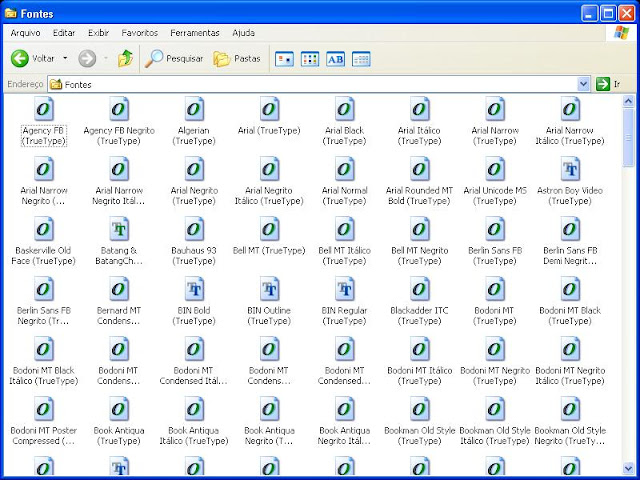The image size is (640, 480).
Task: Open the Ajuda menu
Action: pyautogui.click(x=244, y=33)
